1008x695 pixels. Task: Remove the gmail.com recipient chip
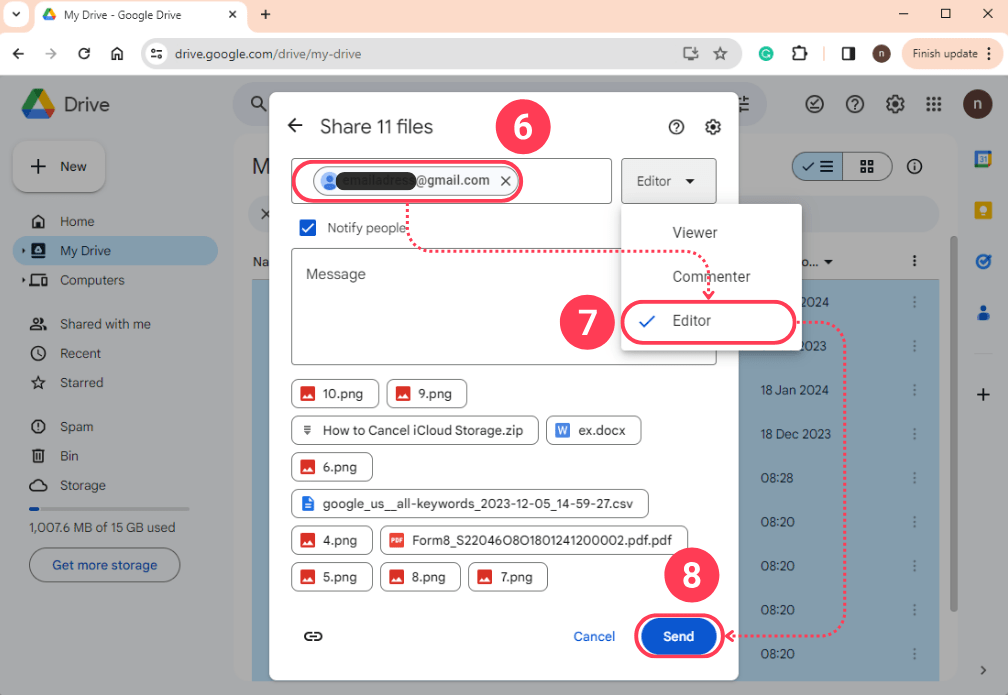tap(506, 181)
